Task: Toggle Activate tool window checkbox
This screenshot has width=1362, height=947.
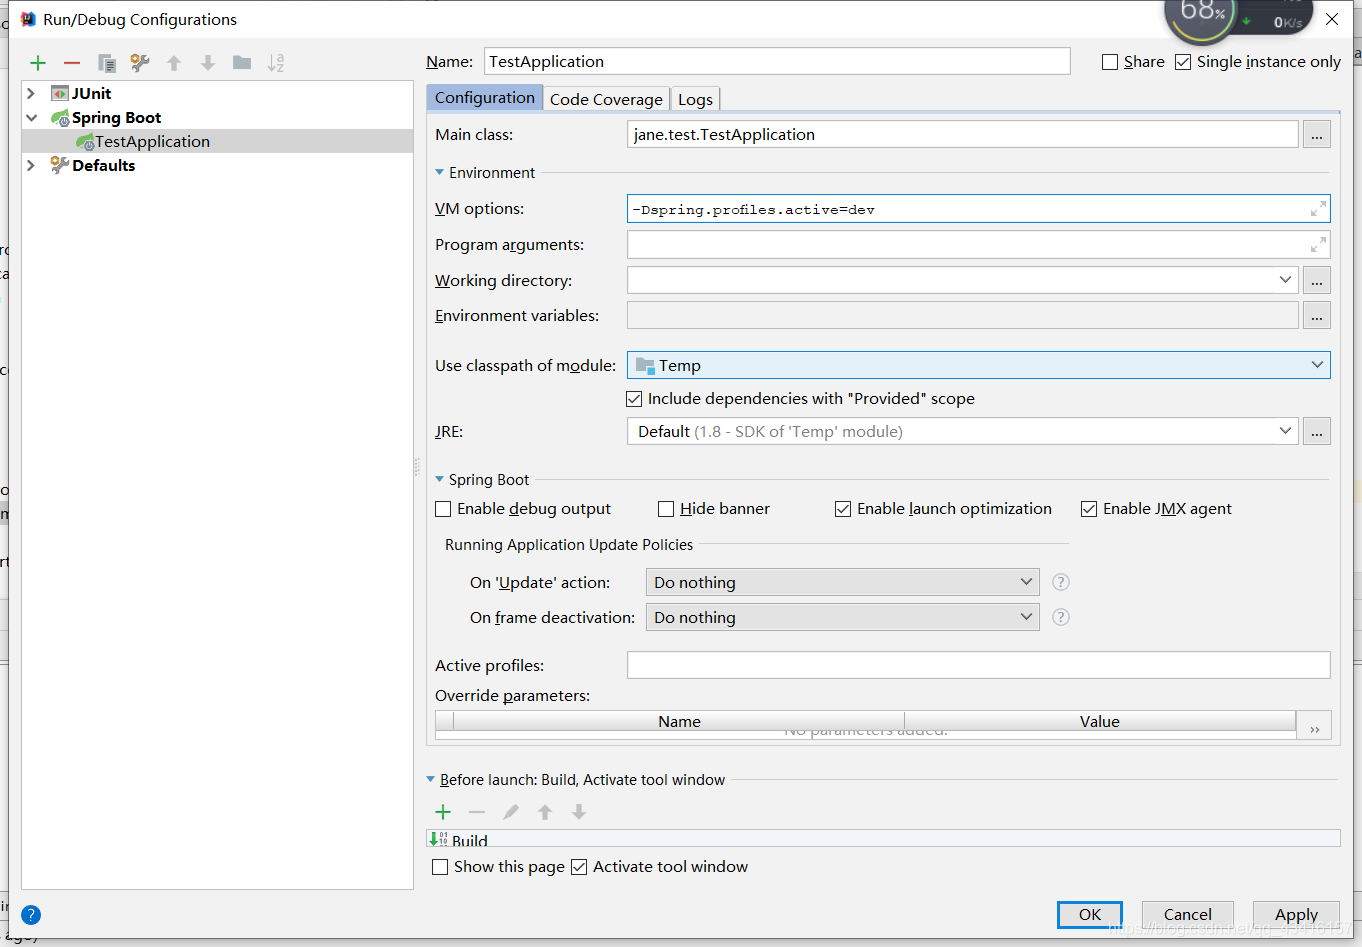Action: click(x=579, y=867)
